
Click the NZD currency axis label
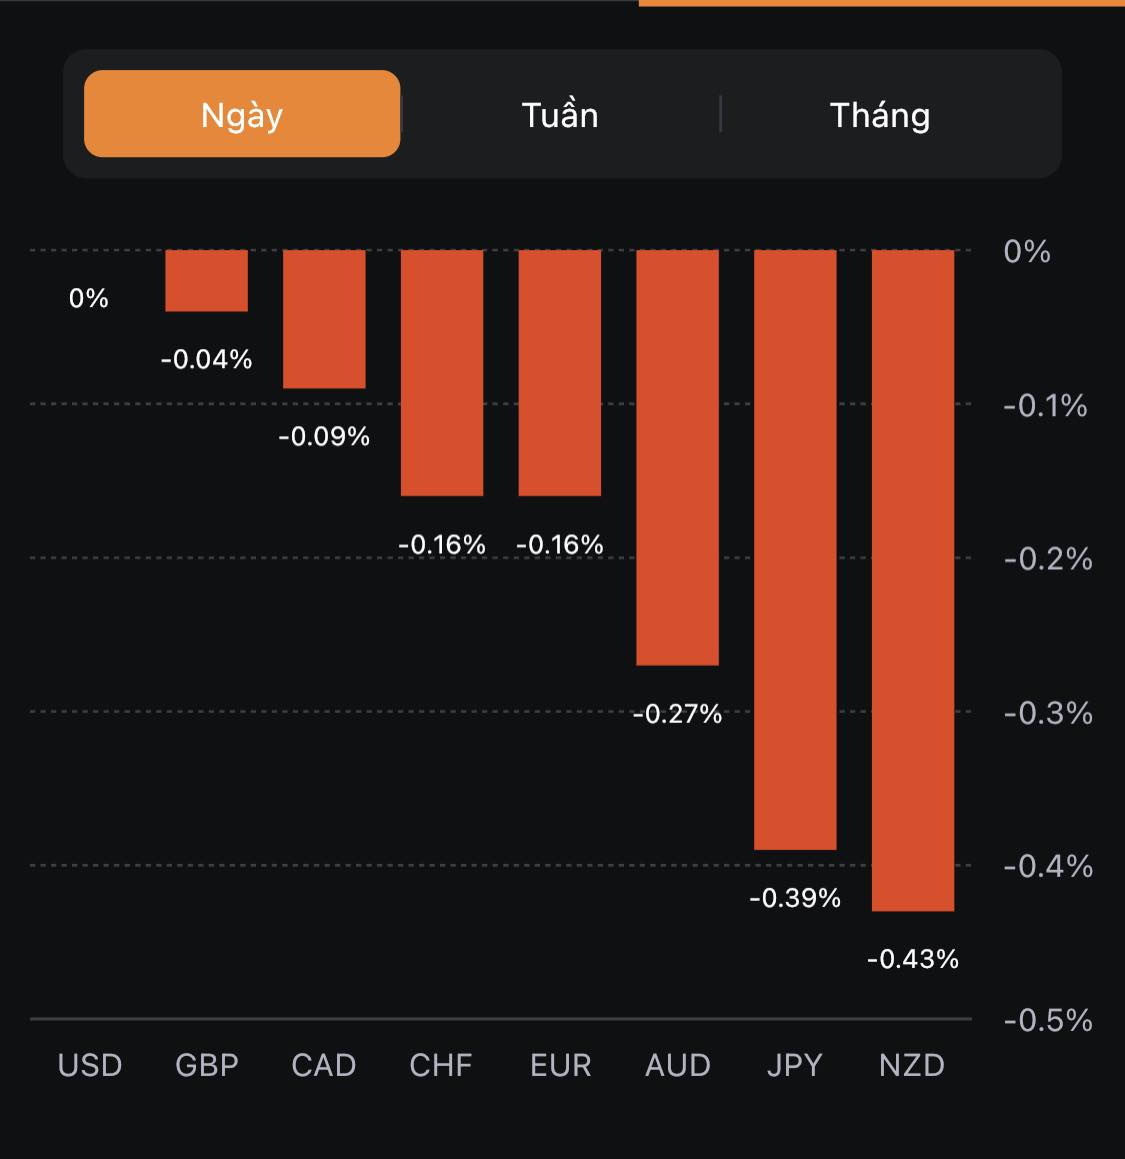(x=912, y=1065)
